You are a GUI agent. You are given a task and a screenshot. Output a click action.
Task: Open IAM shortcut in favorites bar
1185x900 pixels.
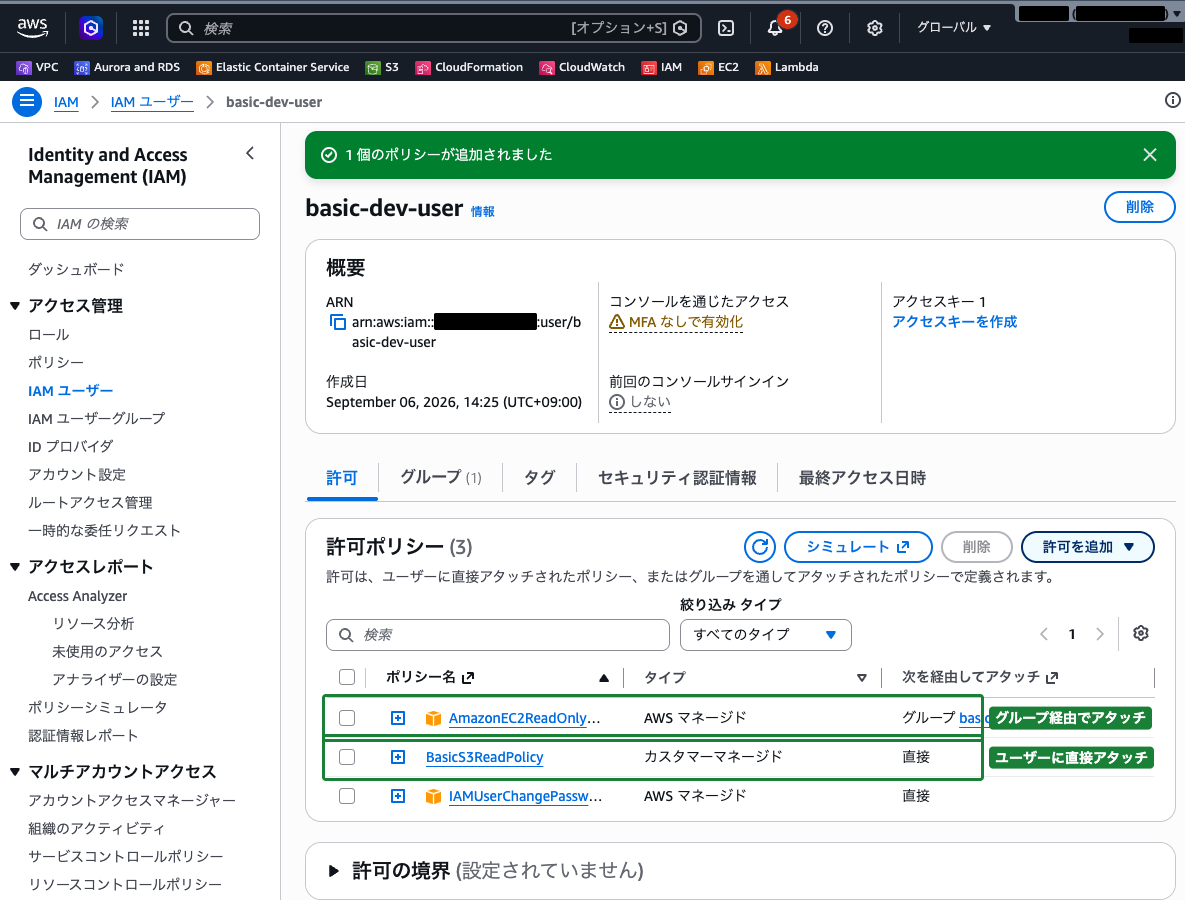661,67
